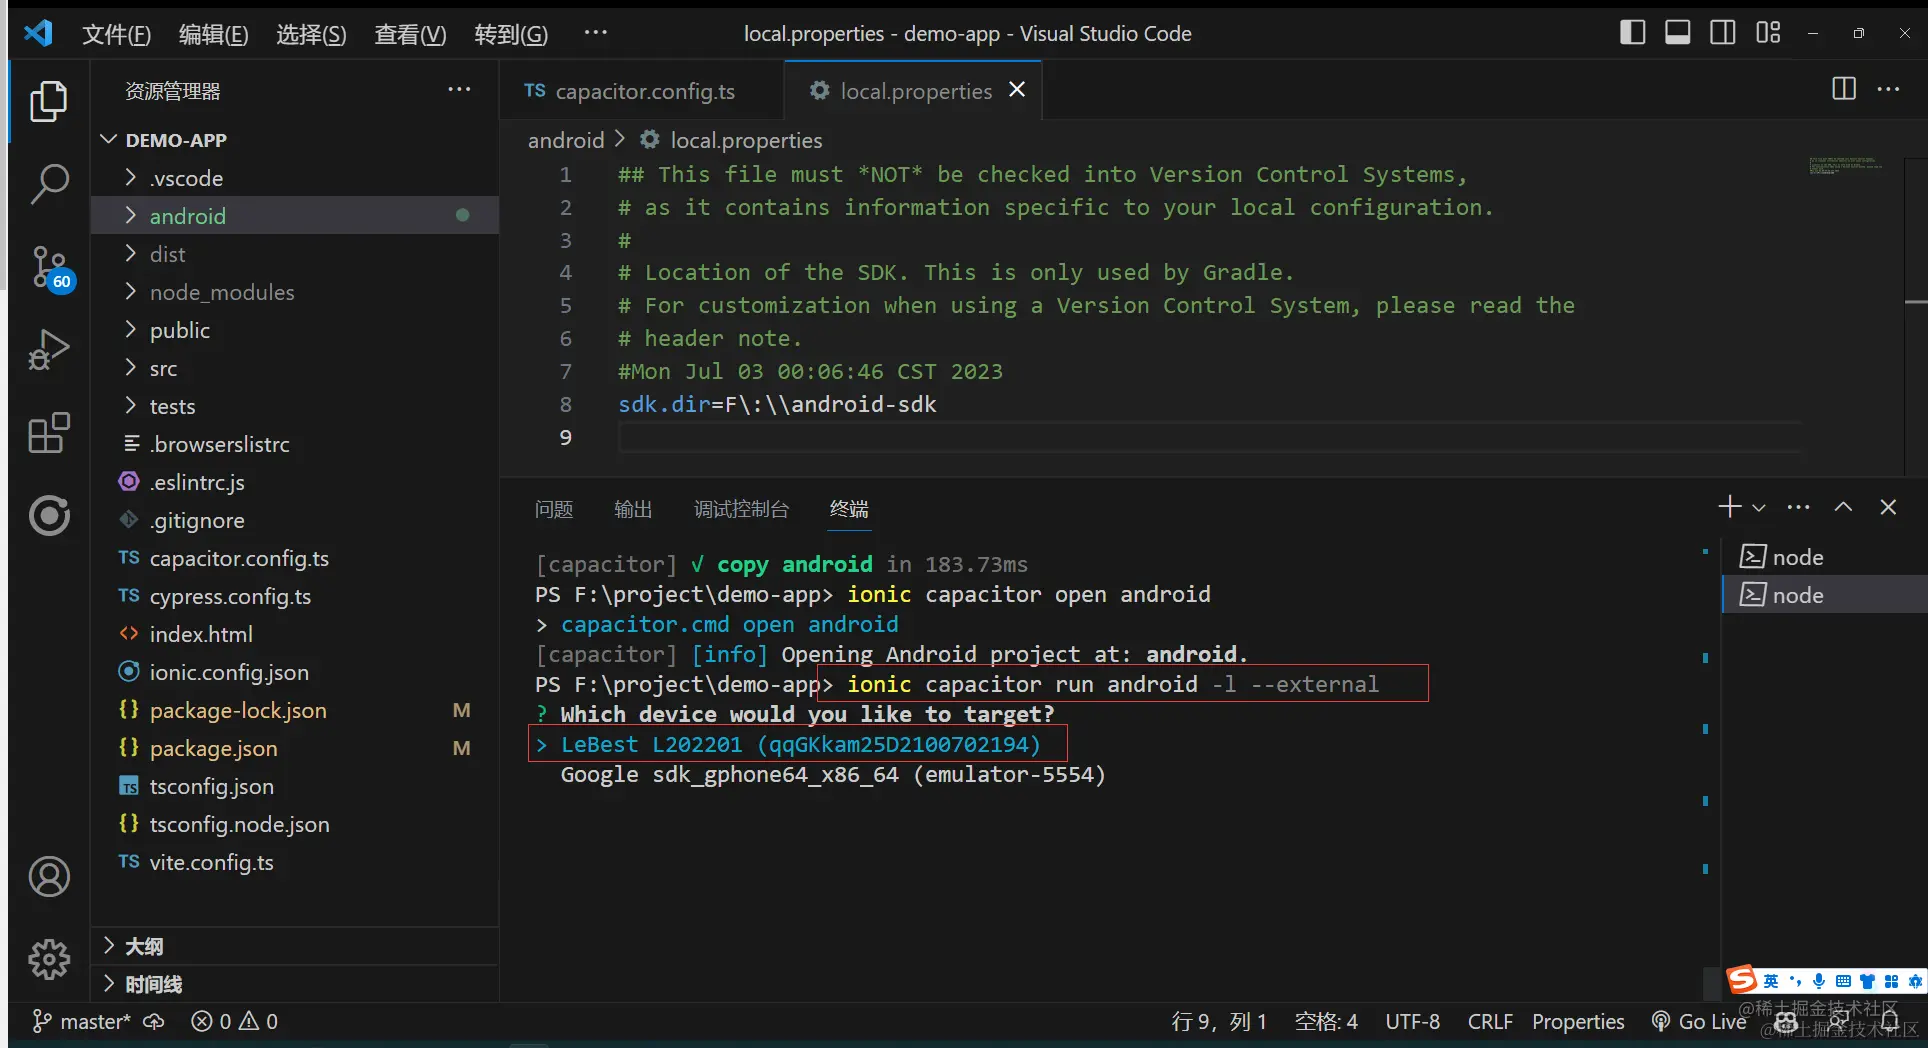The width and height of the screenshot is (1928, 1048).
Task: Show more menu bar items ellipsis
Action: coord(596,33)
